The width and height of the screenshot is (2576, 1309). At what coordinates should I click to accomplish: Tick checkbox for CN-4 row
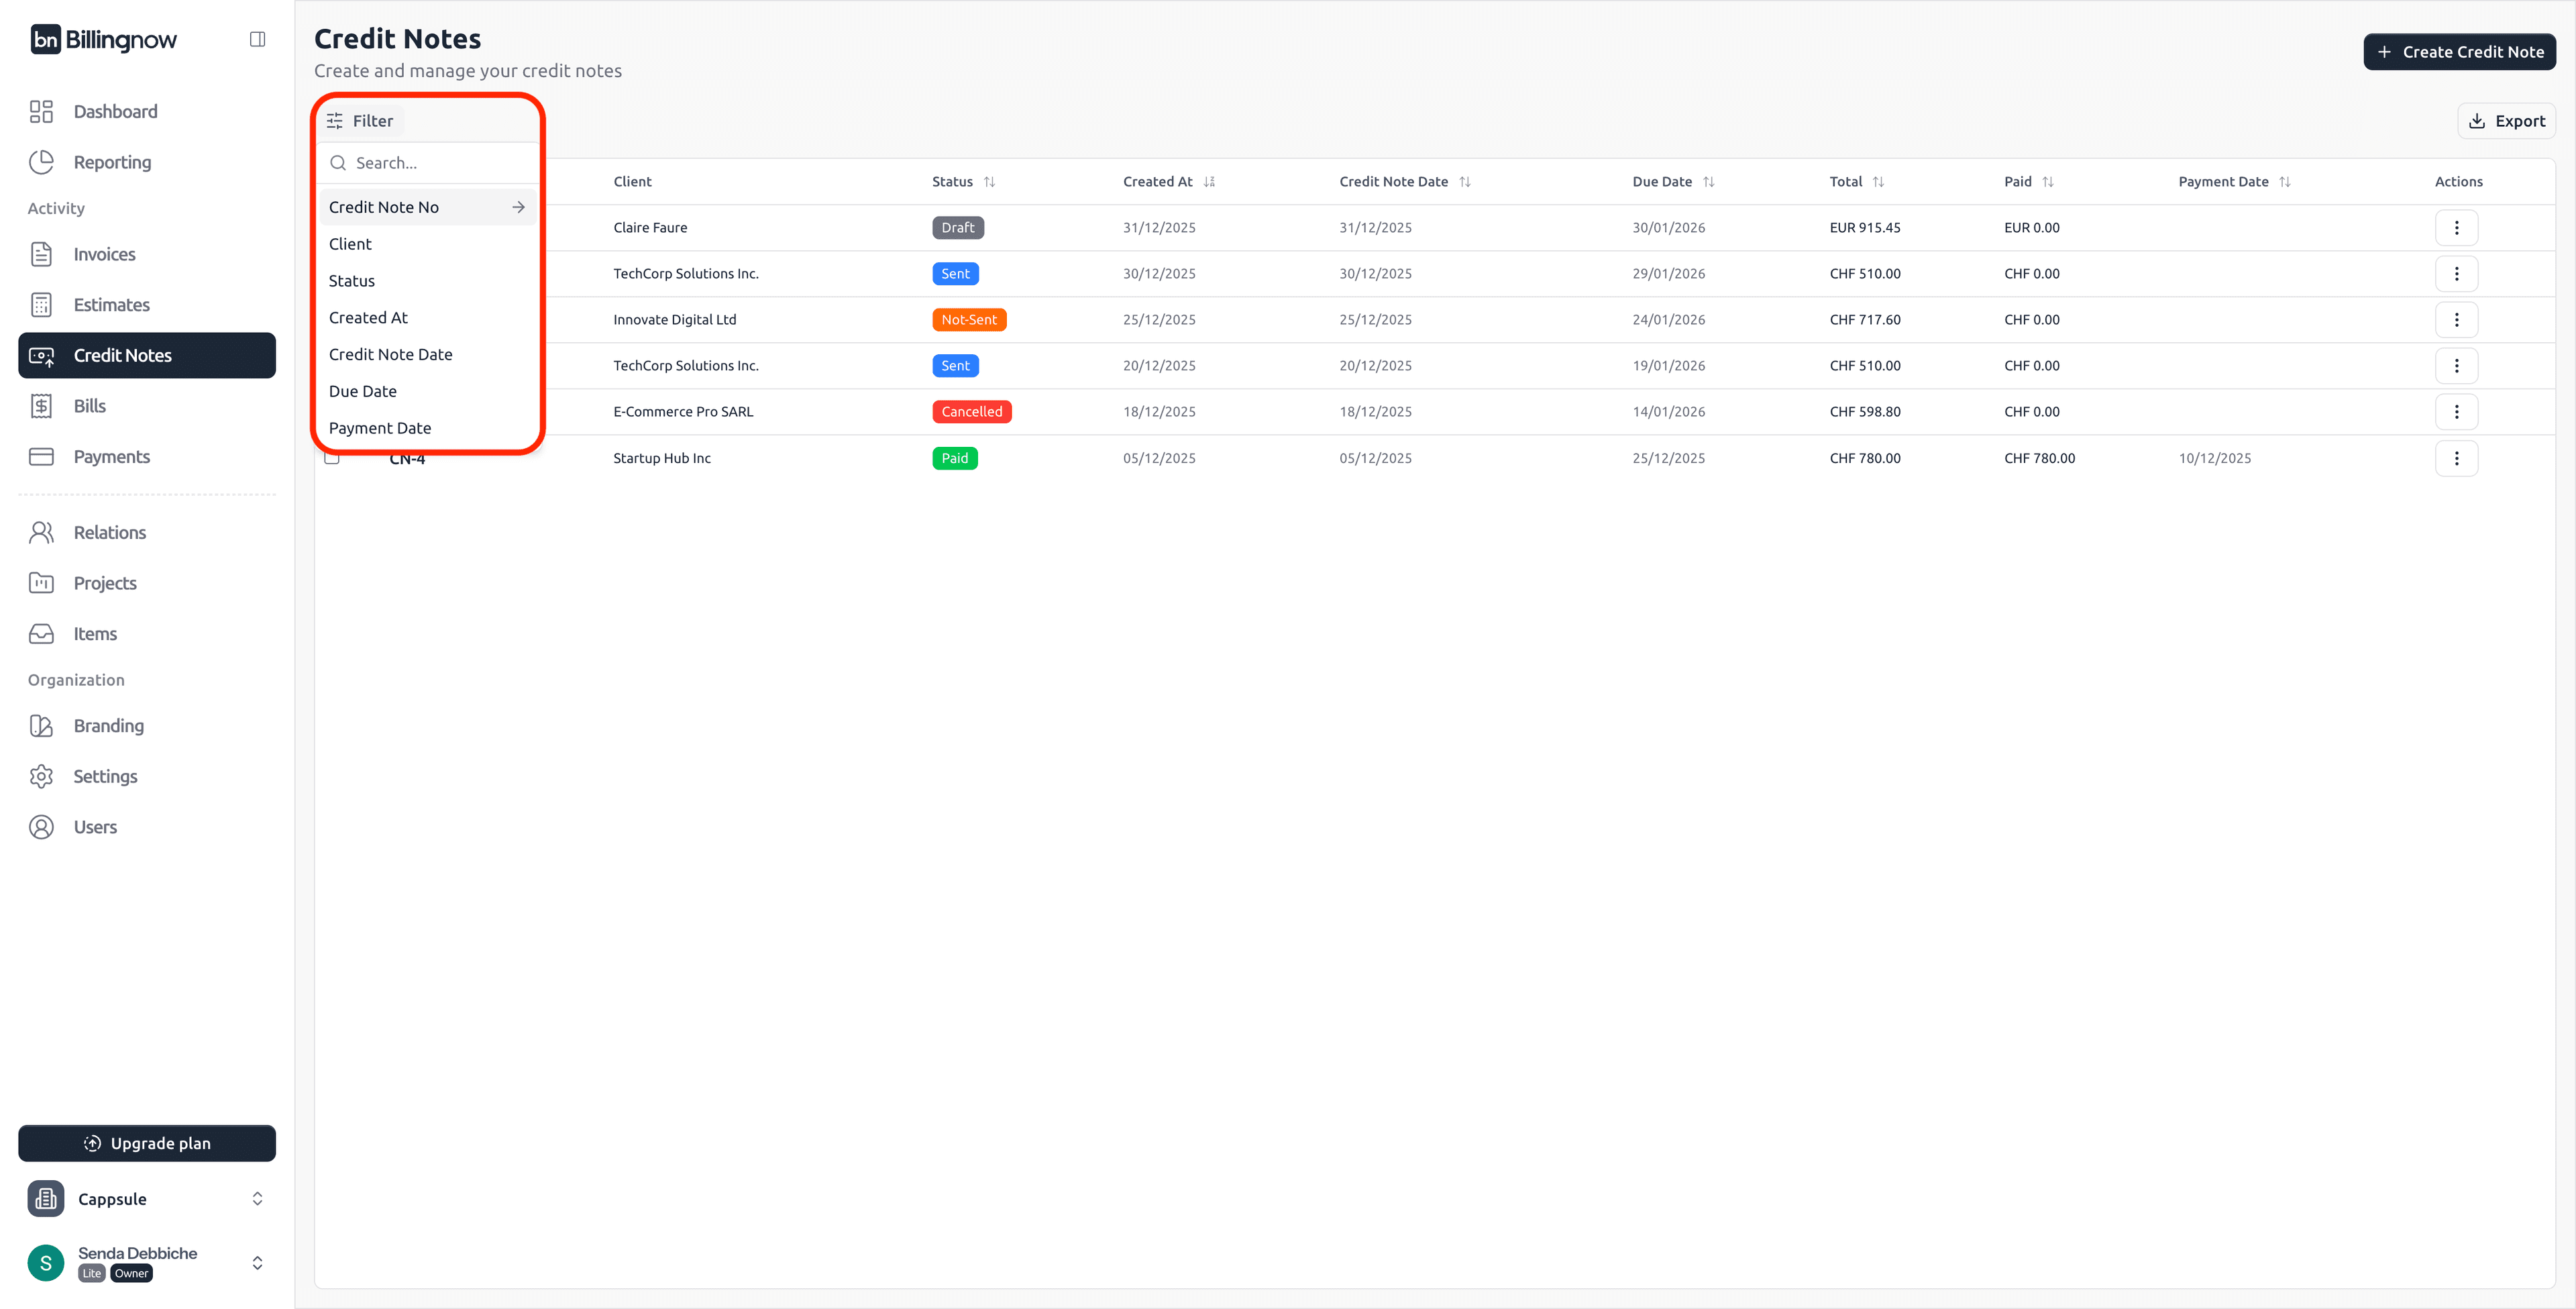point(332,459)
